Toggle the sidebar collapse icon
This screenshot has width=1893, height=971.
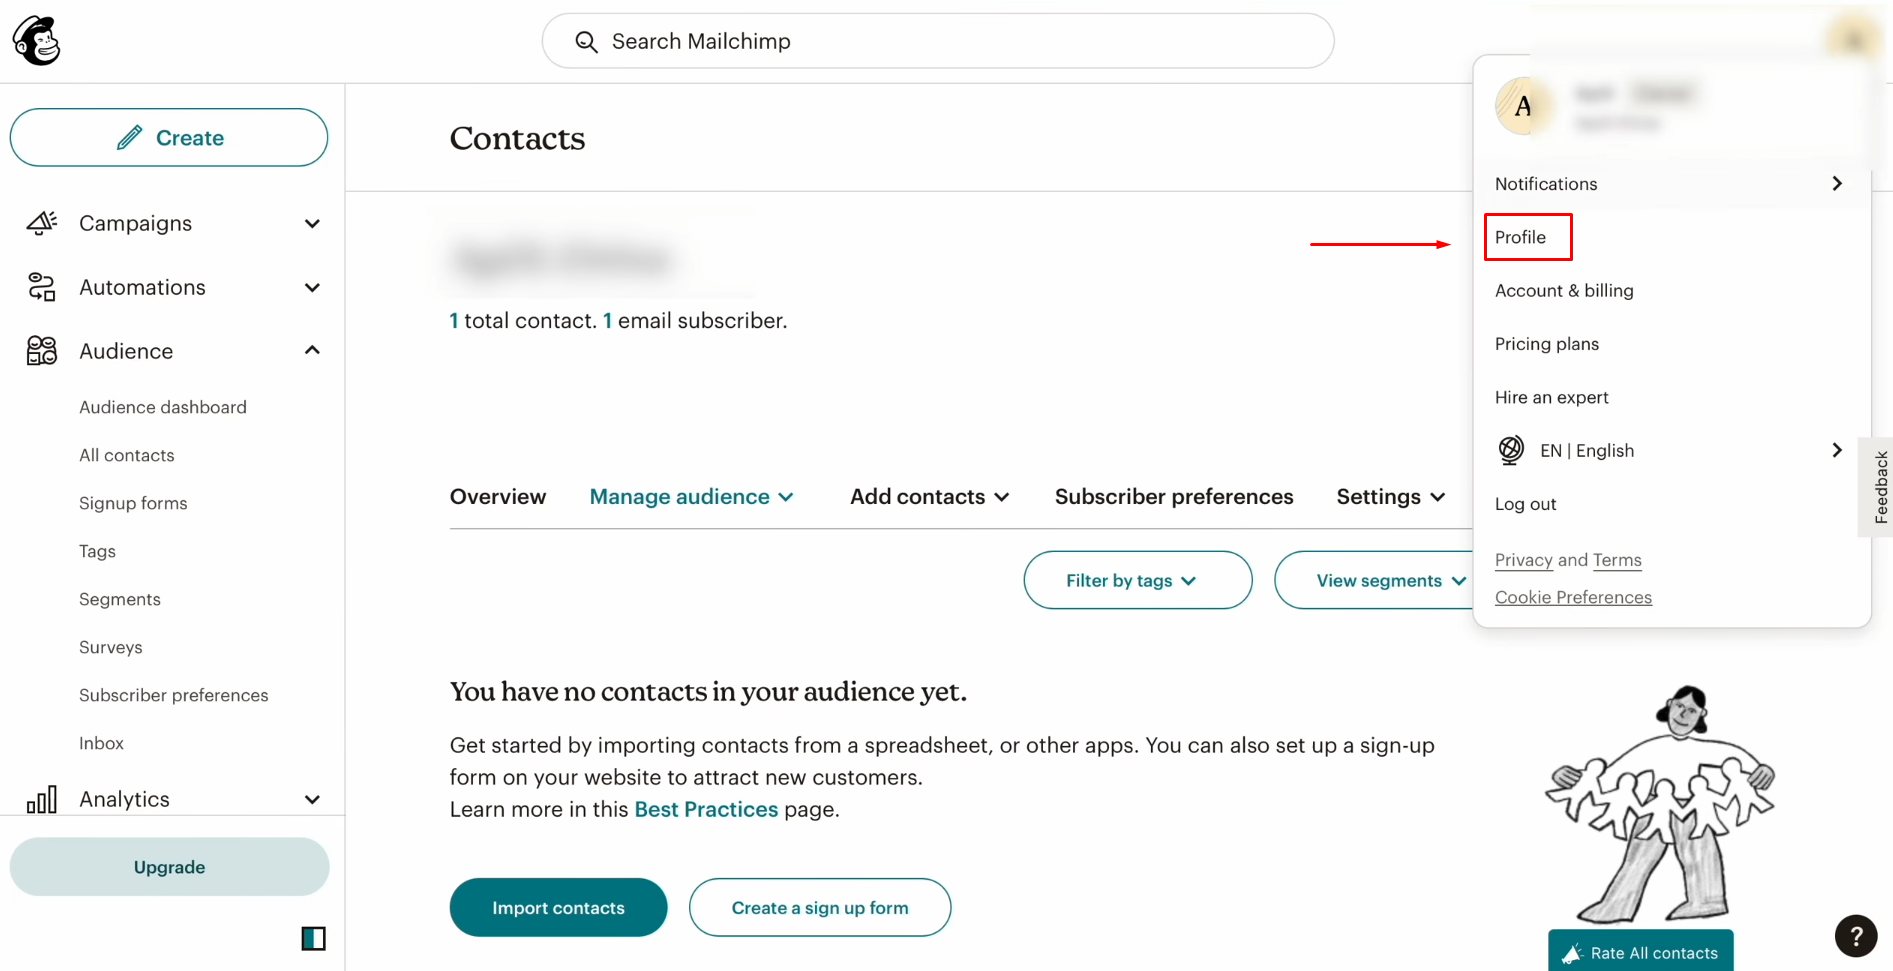click(314, 938)
